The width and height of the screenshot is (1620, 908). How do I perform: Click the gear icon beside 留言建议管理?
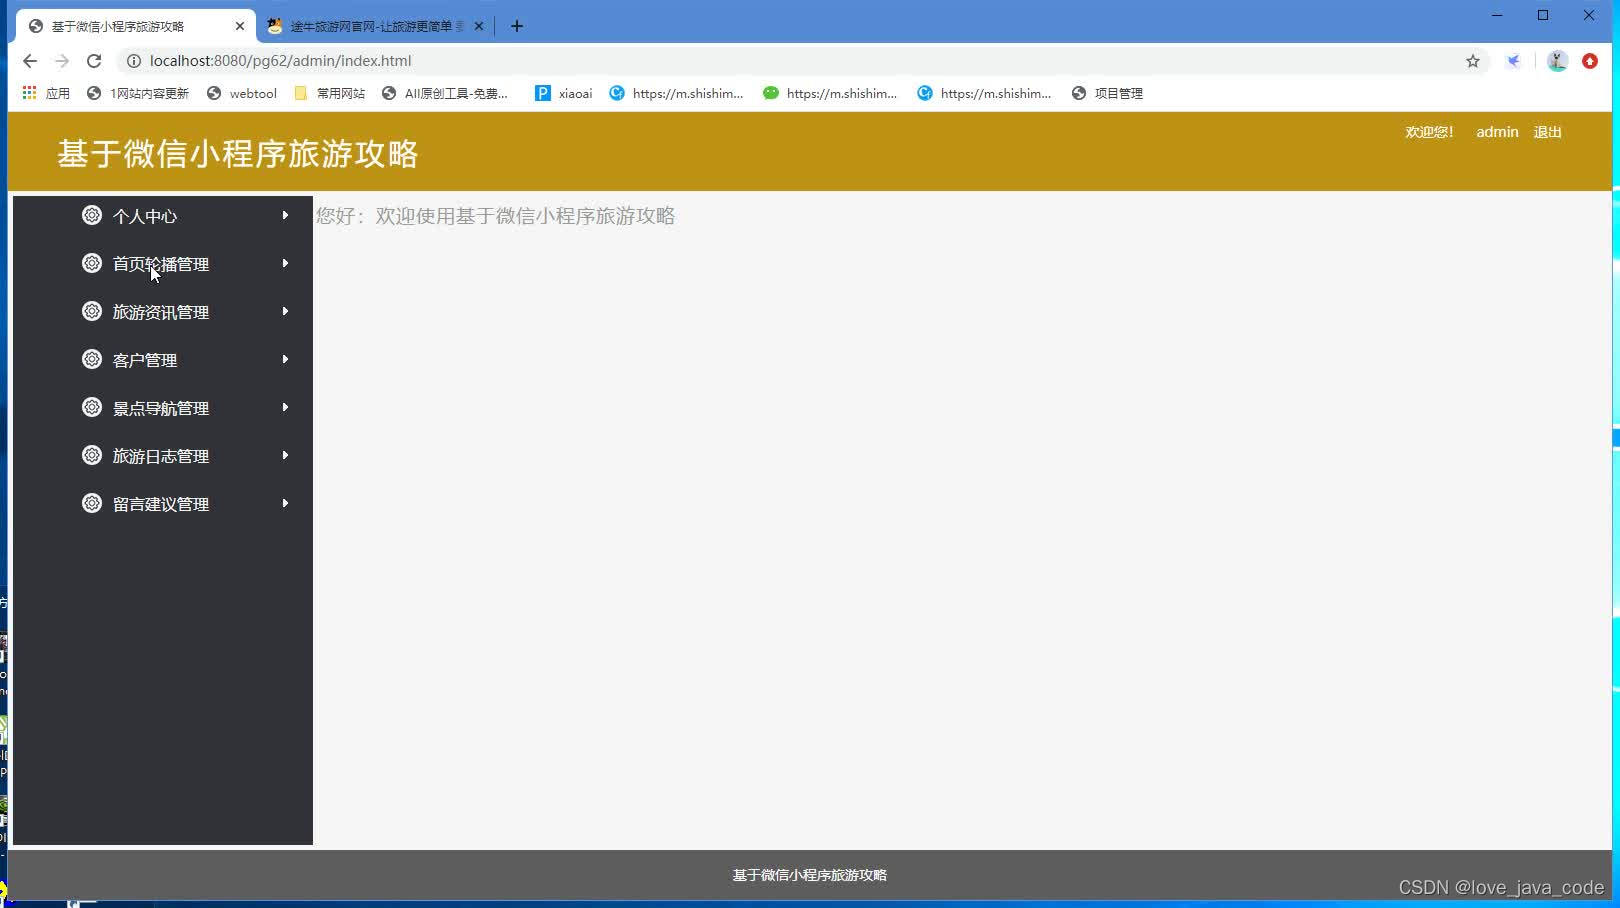[92, 503]
